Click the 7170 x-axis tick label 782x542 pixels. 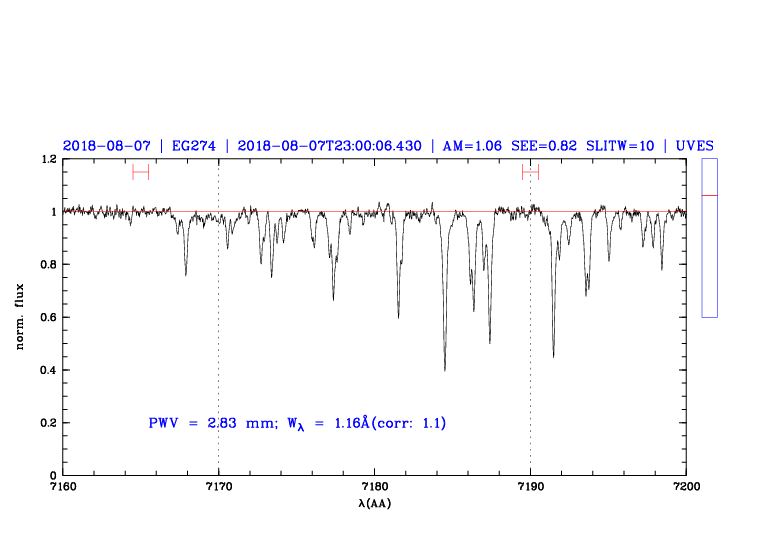pos(218,487)
